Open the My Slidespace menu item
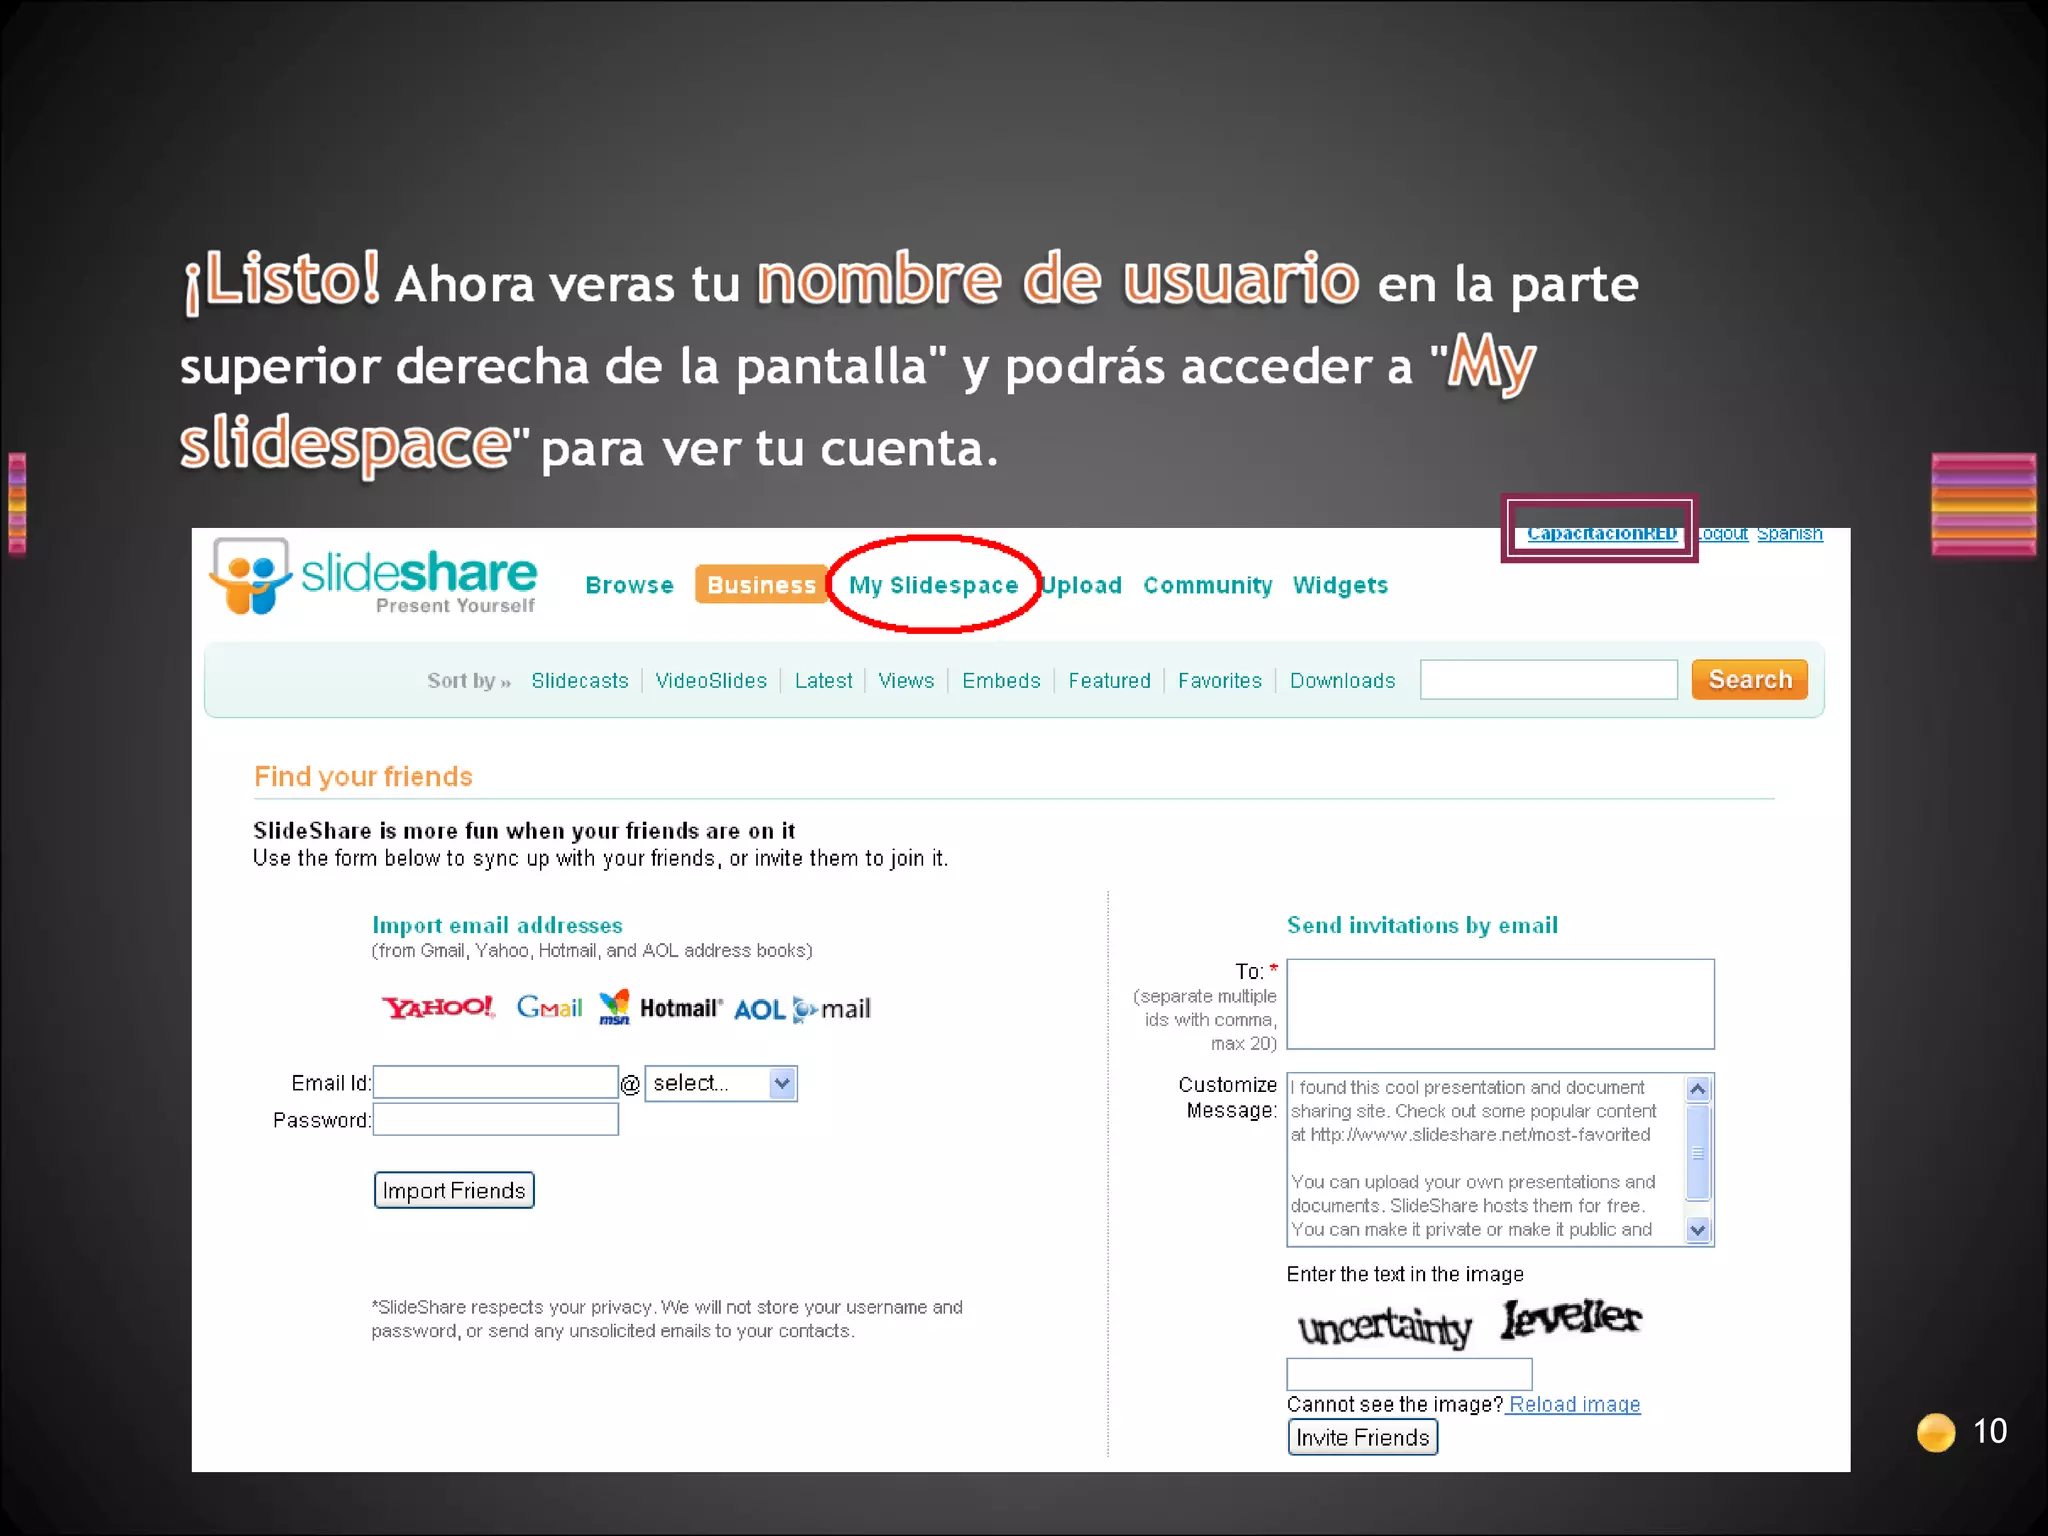Image resolution: width=2048 pixels, height=1536 pixels. pos(933,586)
